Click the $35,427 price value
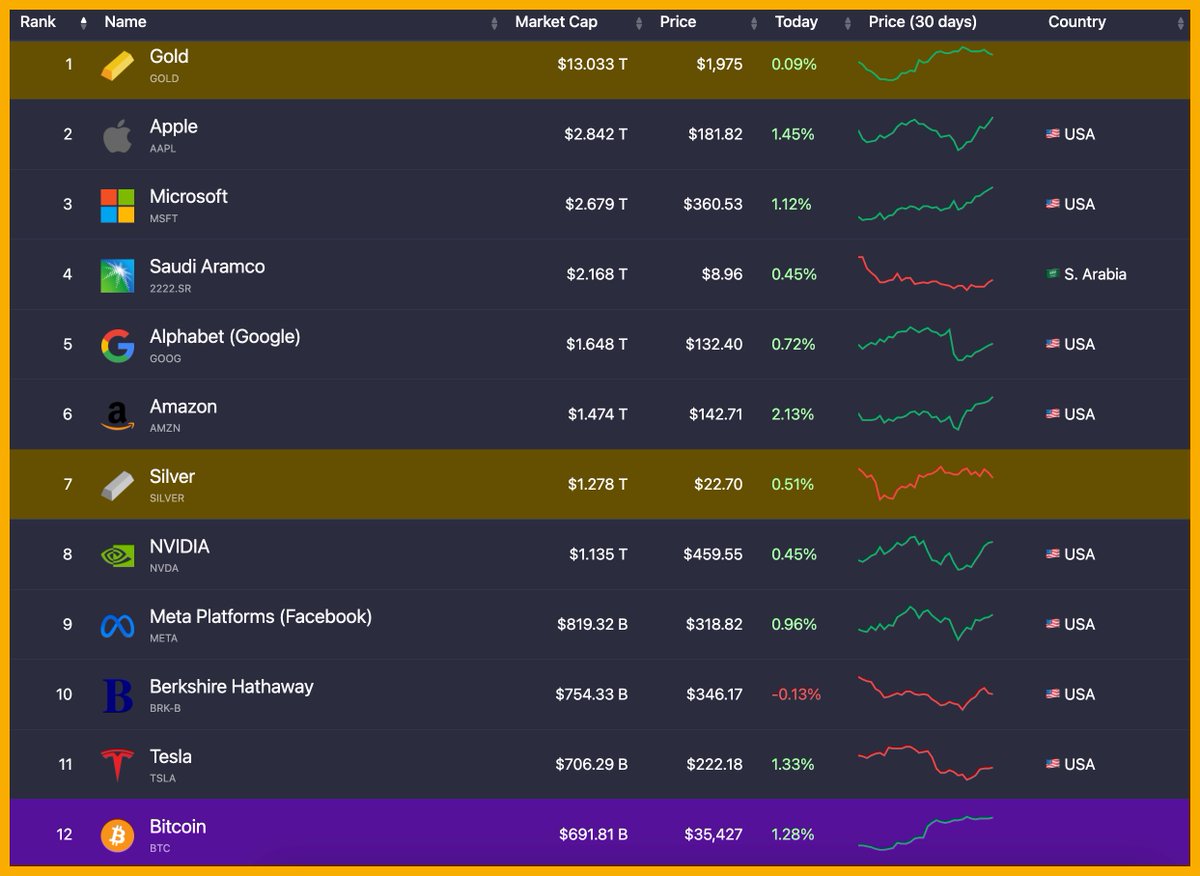The image size is (1200, 876). (714, 834)
